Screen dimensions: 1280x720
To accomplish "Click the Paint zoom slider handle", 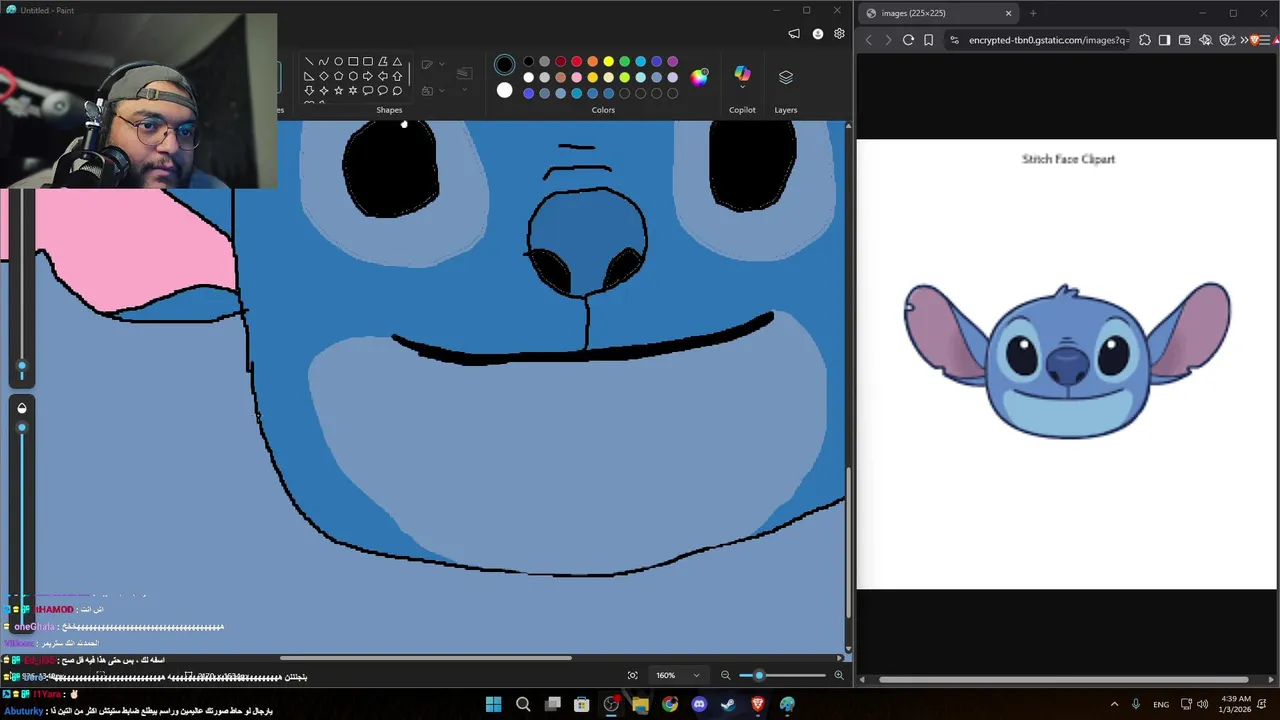I will click(759, 676).
